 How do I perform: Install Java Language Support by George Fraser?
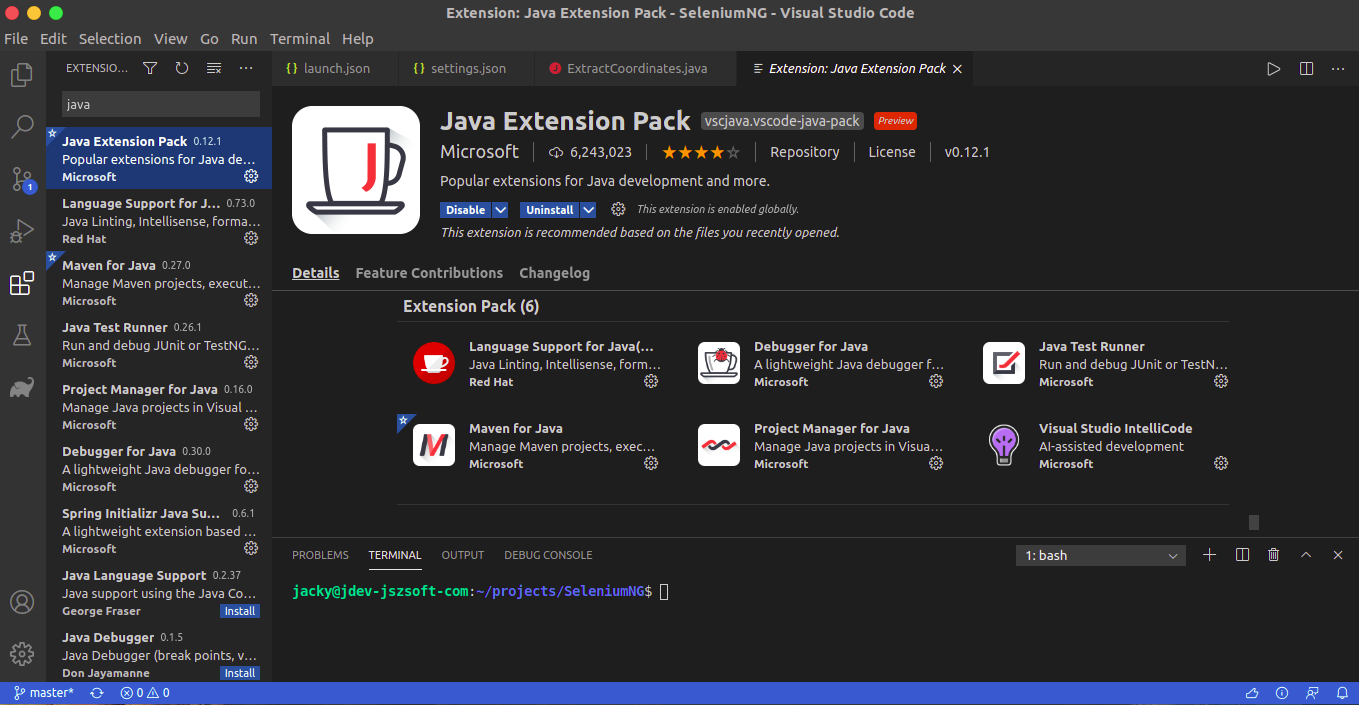point(240,611)
